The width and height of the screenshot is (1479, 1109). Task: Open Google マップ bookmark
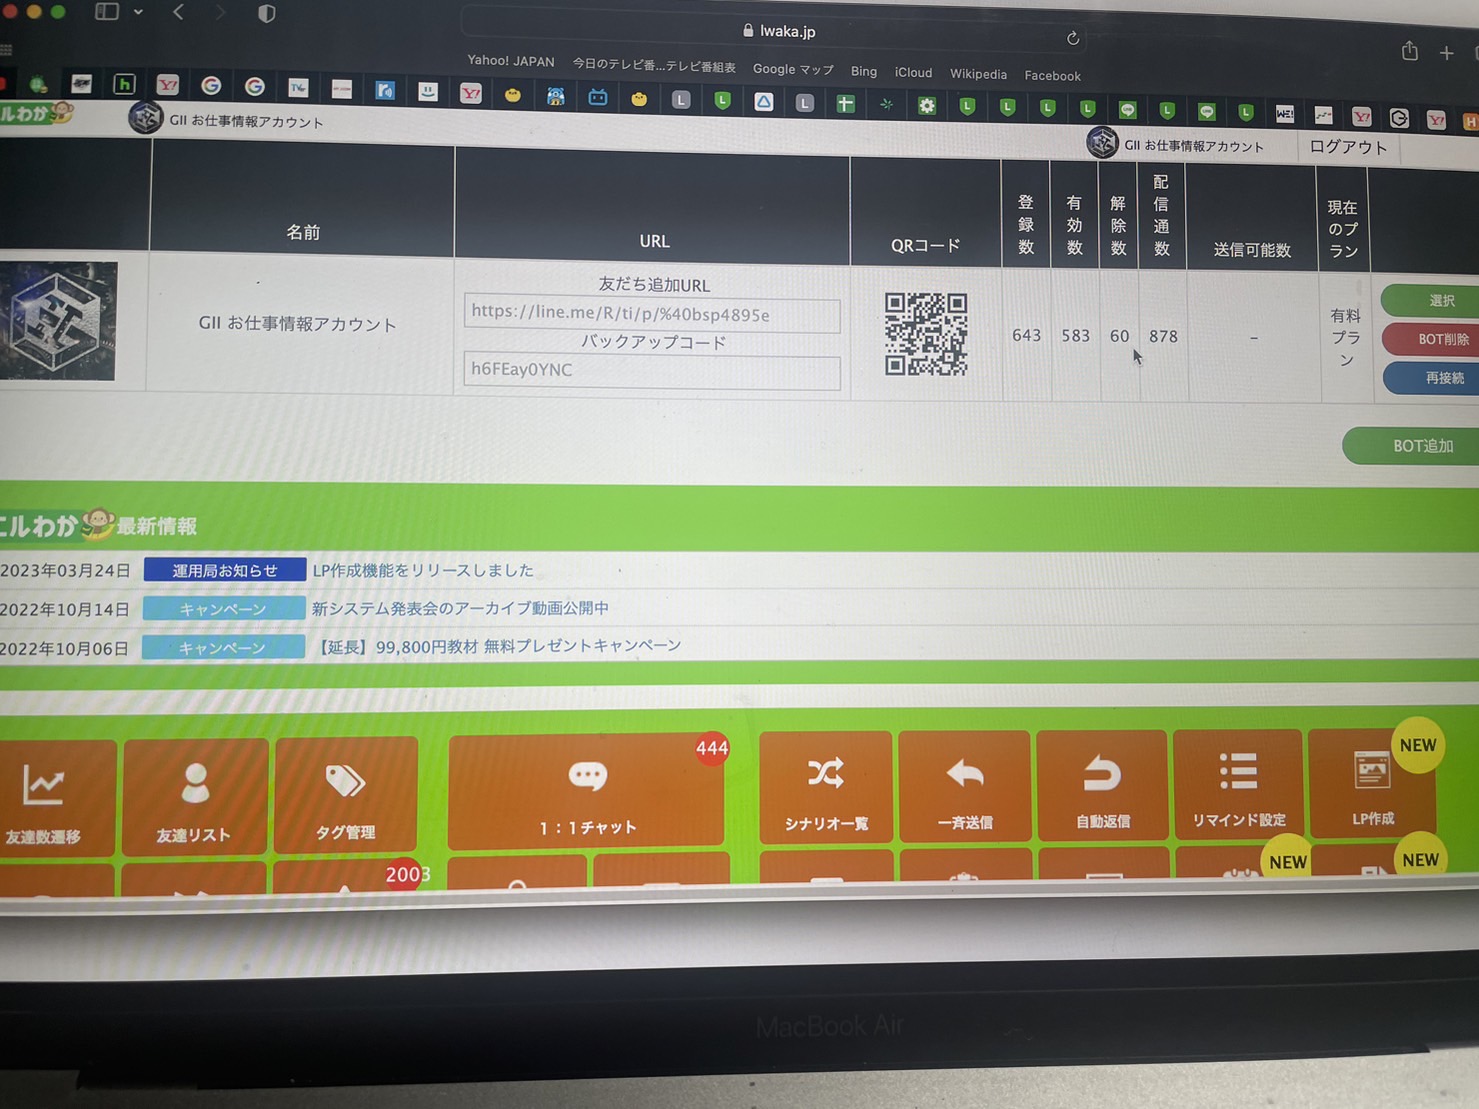click(793, 69)
